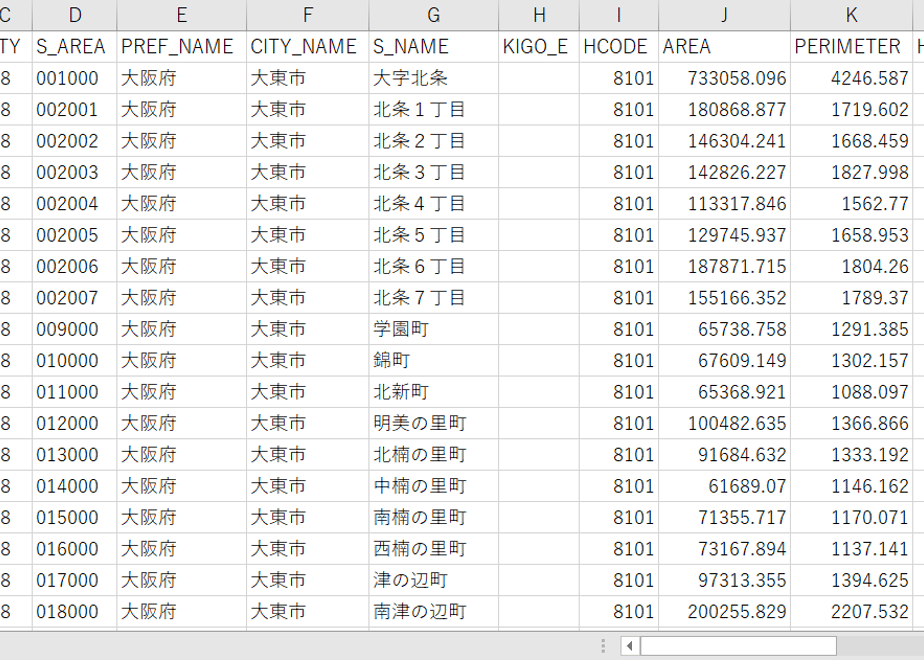Click the horizontal scrollbar left arrow
The image size is (924, 660).
coord(630,646)
